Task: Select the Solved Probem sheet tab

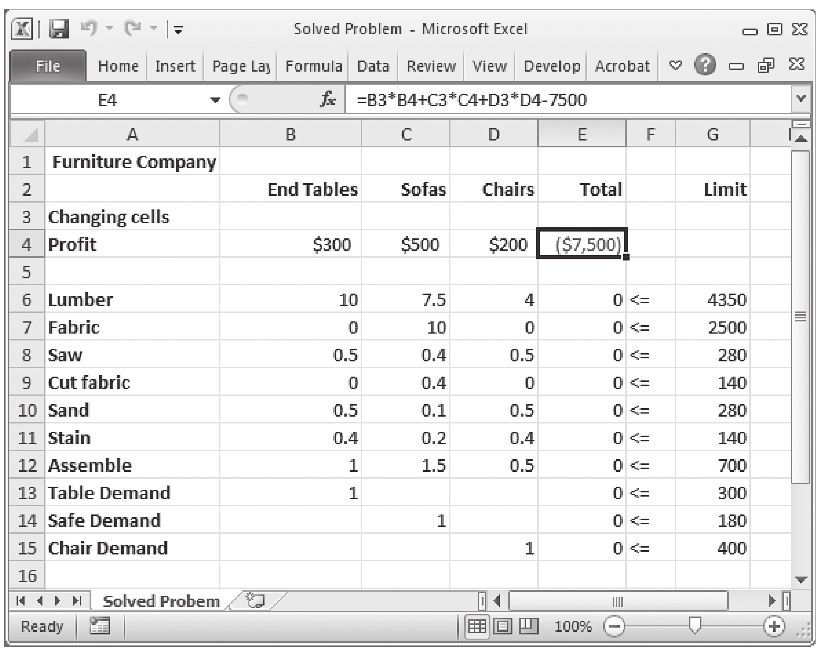Action: coord(160,601)
